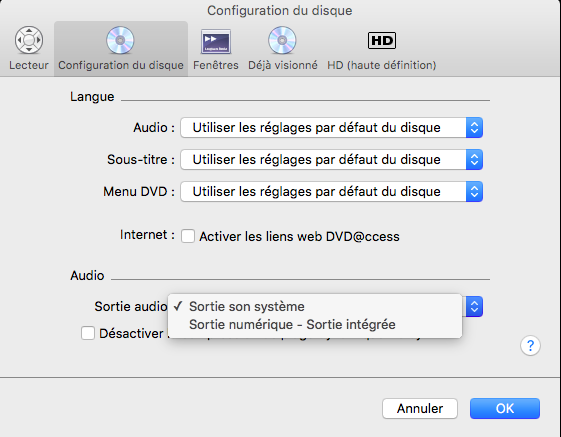Click the Déjà visionné tab label
Image resolution: width=561 pixels, height=437 pixels.
(x=283, y=65)
